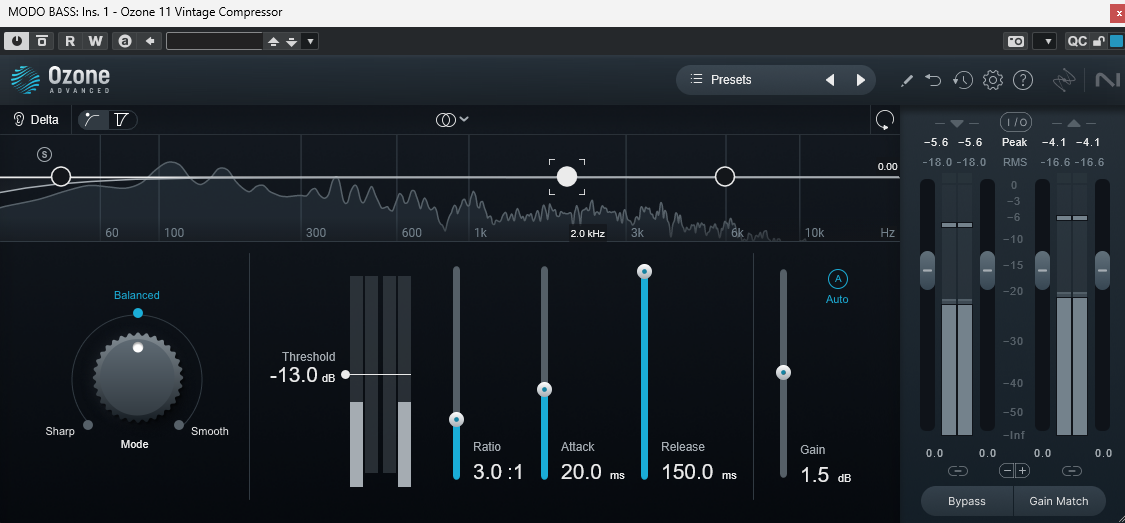1125x523 pixels.
Task: Click the iZotope scribble logo icon
Action: point(1063,80)
